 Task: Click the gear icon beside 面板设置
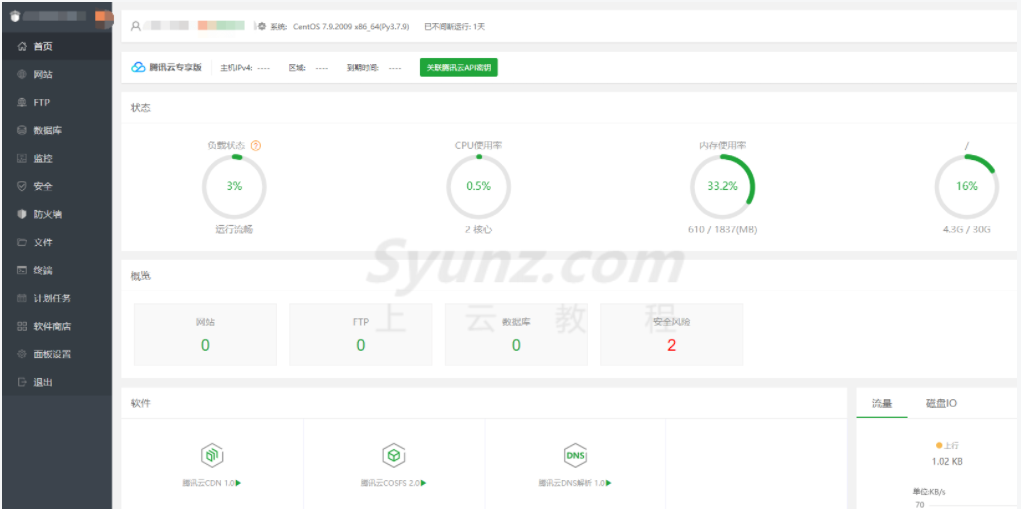(21, 354)
